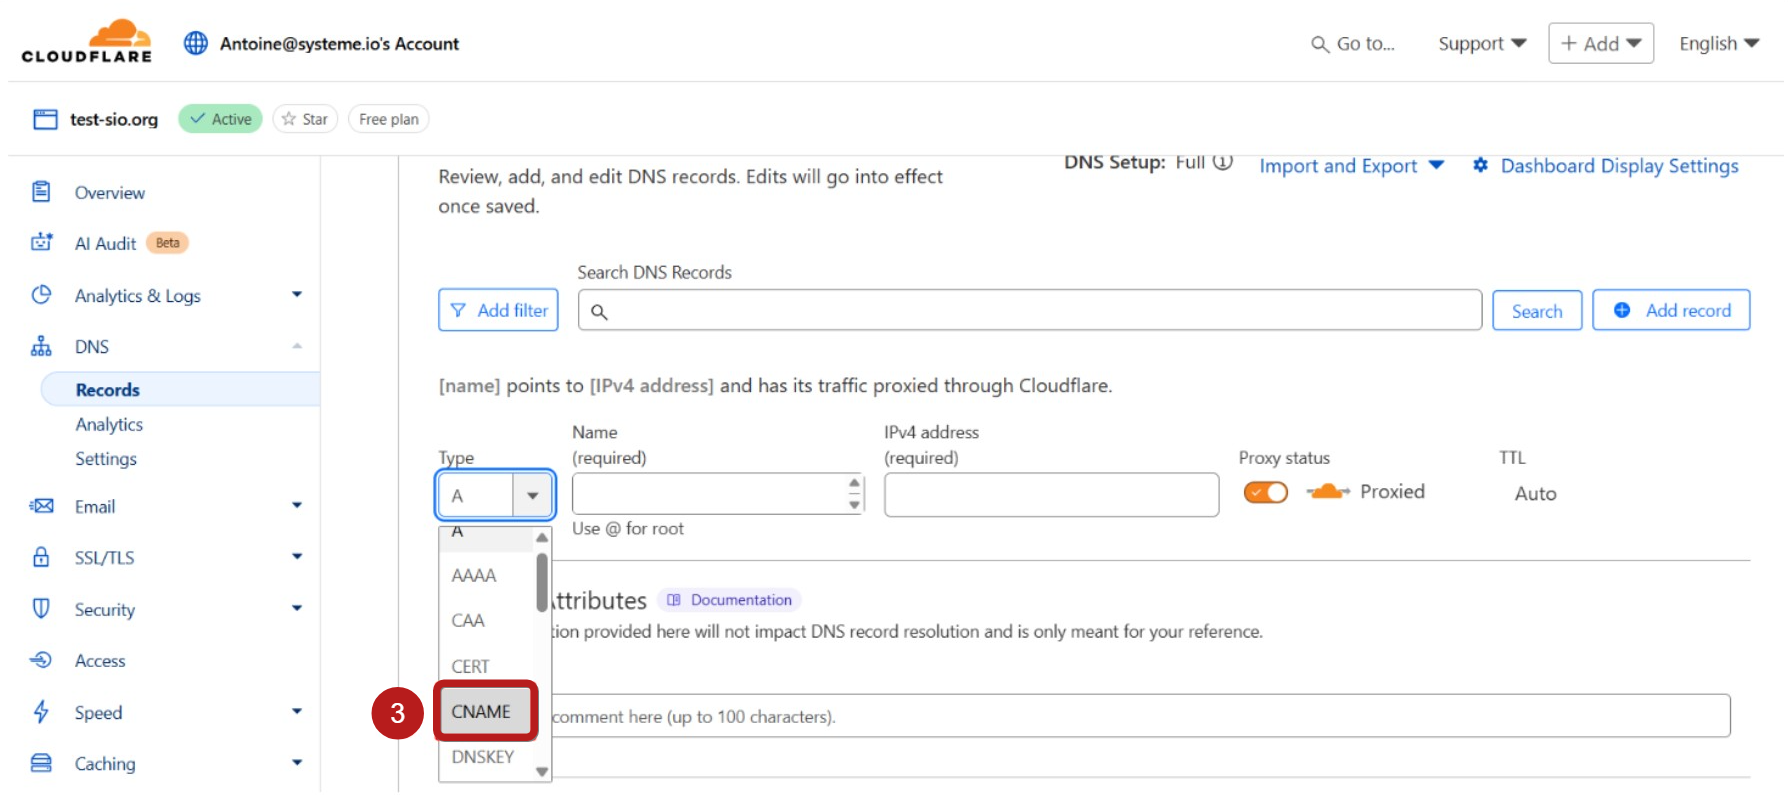The width and height of the screenshot is (1788, 795).
Task: Open the English language dropdown
Action: point(1719,44)
